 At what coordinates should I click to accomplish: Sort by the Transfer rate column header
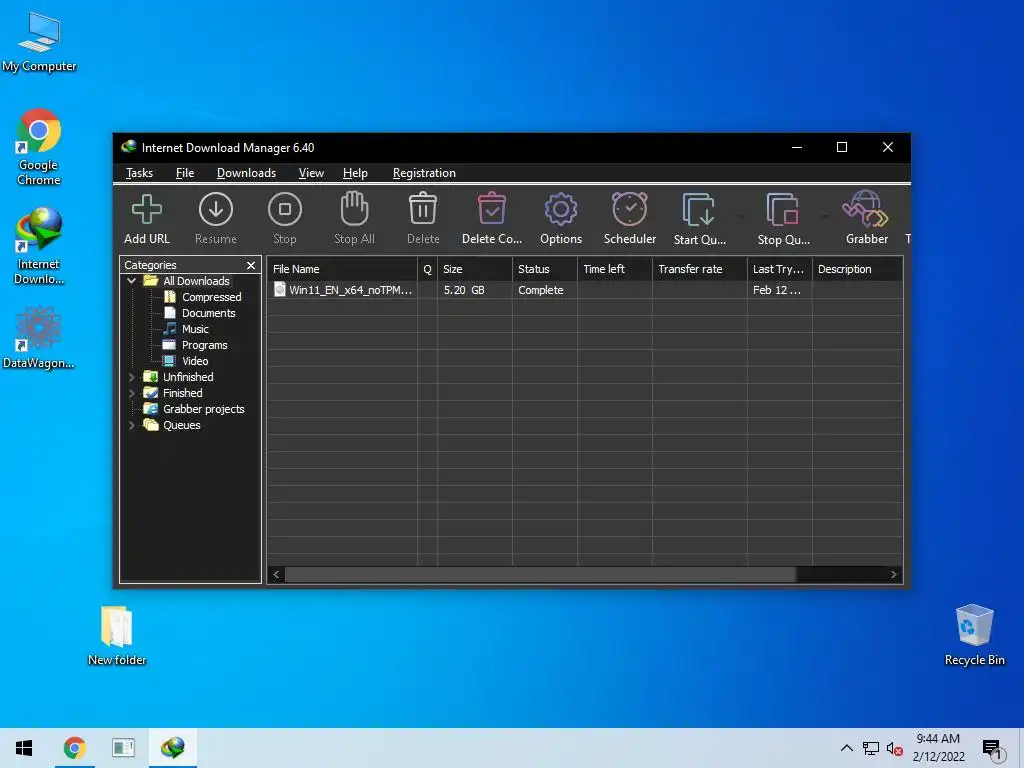pyautogui.click(x=699, y=269)
